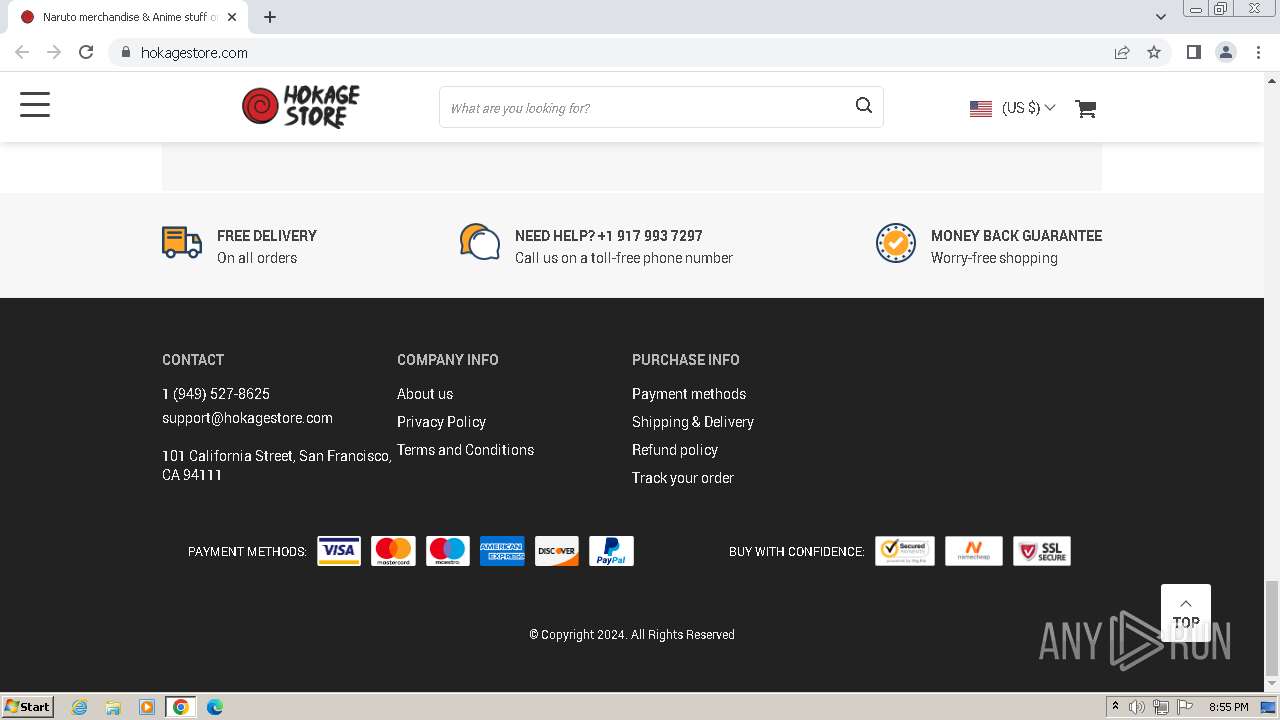Click the Discover payment icon
The height and width of the screenshot is (720, 1280).
557,551
